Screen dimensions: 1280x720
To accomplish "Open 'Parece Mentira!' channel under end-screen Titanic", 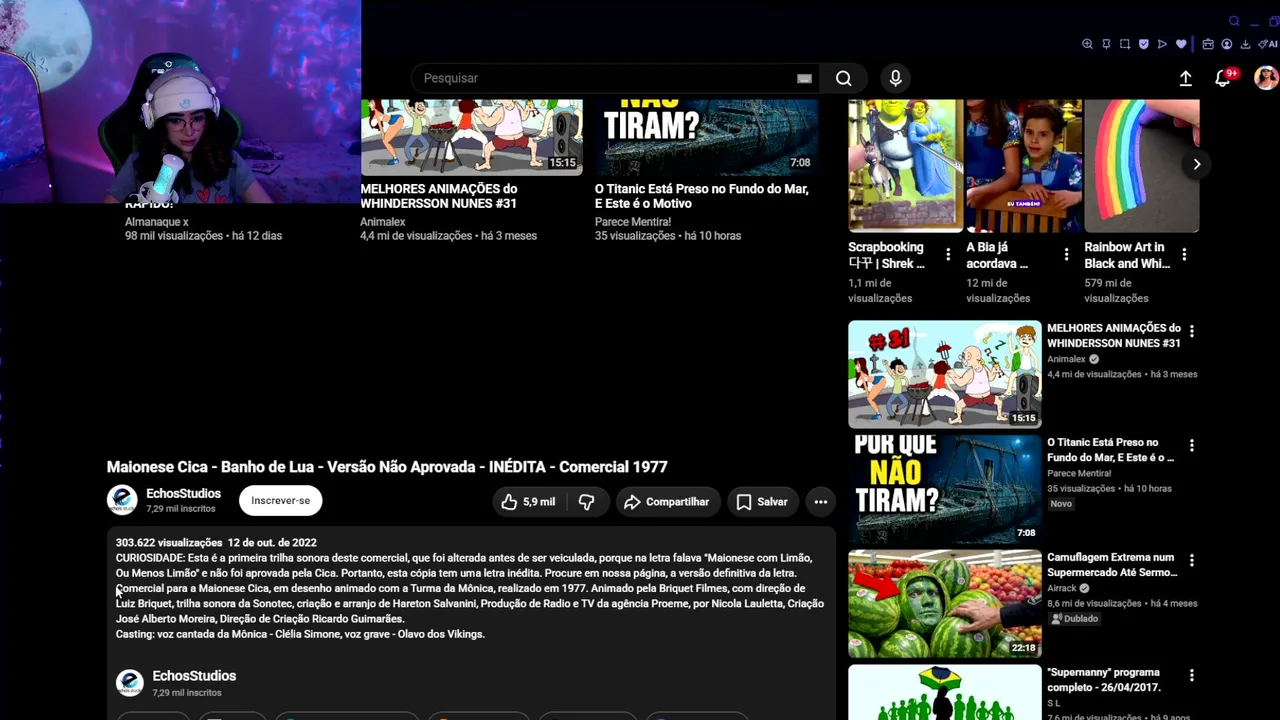I will 633,222.
